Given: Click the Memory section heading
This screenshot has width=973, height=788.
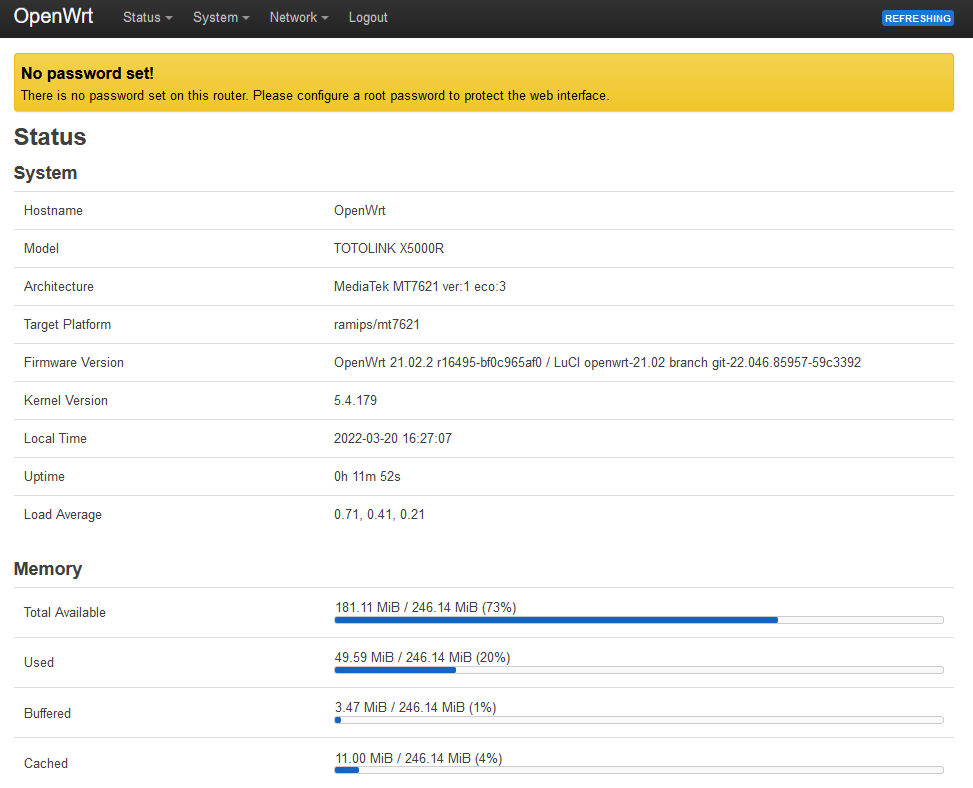Looking at the screenshot, I should pyautogui.click(x=48, y=568).
